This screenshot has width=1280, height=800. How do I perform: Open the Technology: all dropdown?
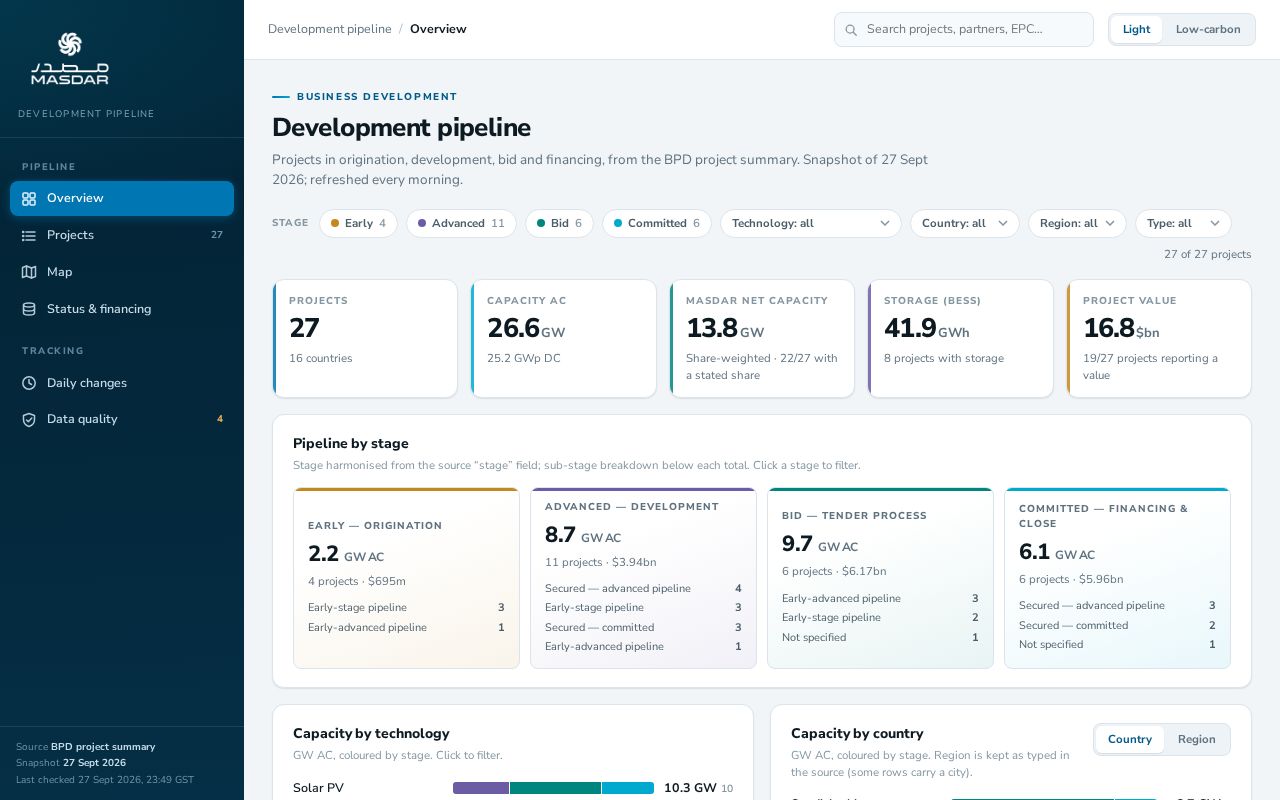[811, 223]
